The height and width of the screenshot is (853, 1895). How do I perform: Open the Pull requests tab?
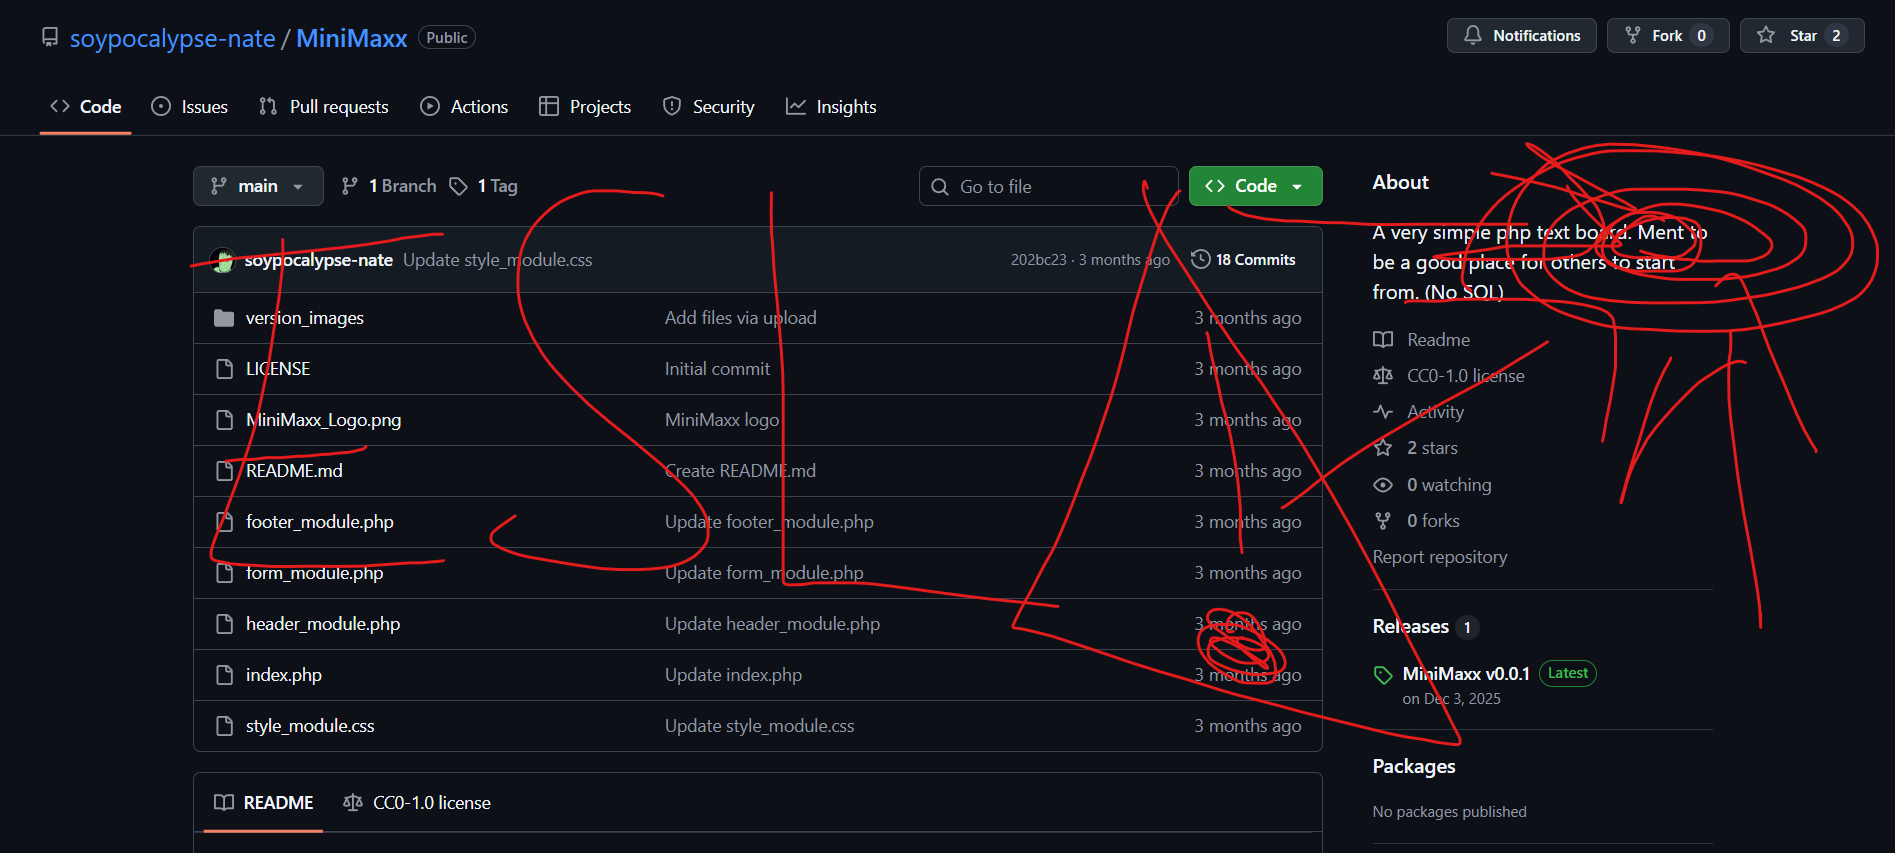323,107
